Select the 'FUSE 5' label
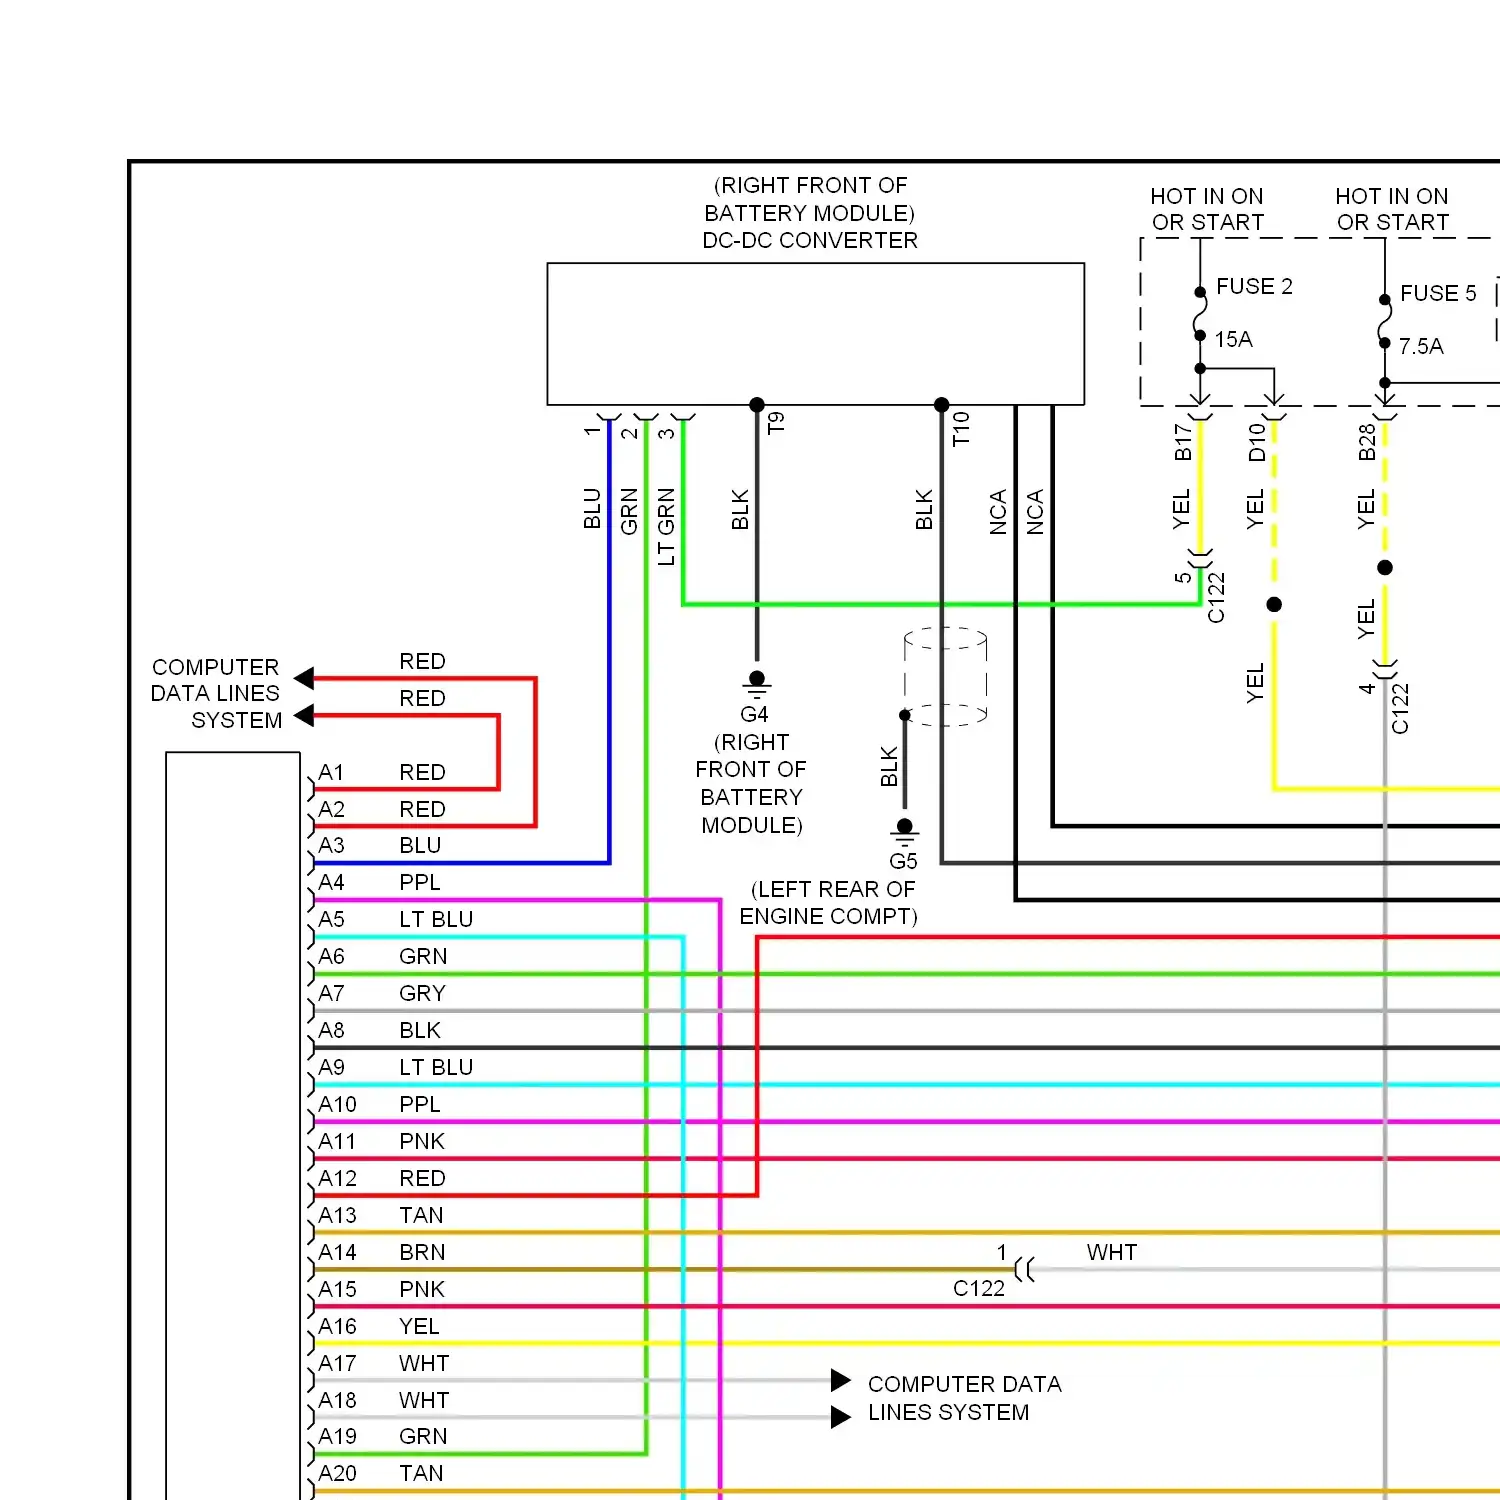Screen dimensions: 1500x1500 click(1438, 294)
